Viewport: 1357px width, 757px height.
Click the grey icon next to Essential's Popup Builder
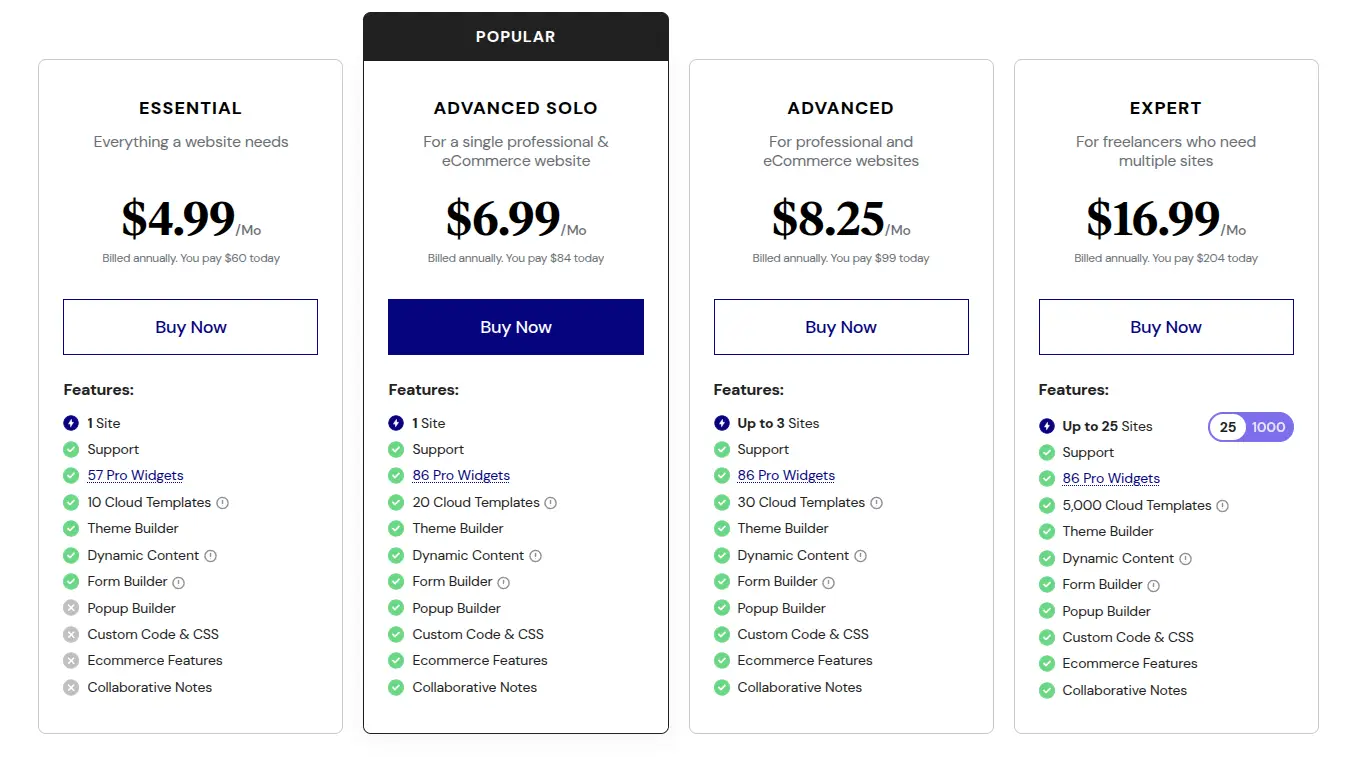click(71, 607)
